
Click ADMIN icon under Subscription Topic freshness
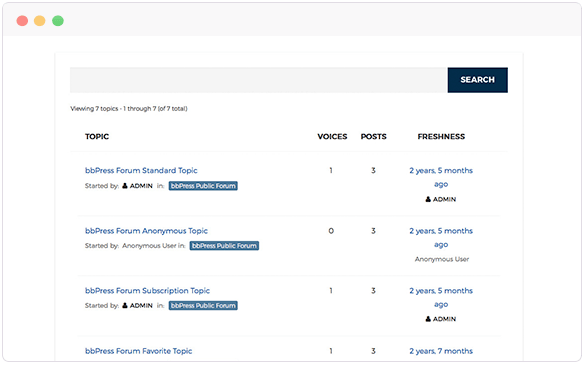428,319
